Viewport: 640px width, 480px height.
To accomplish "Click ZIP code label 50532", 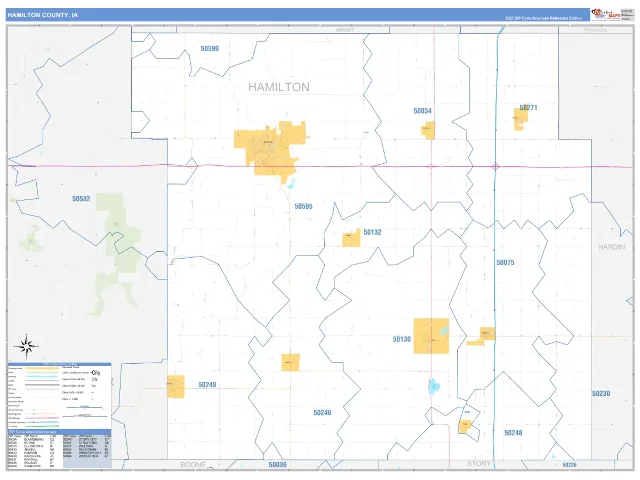I will pyautogui.click(x=81, y=199).
